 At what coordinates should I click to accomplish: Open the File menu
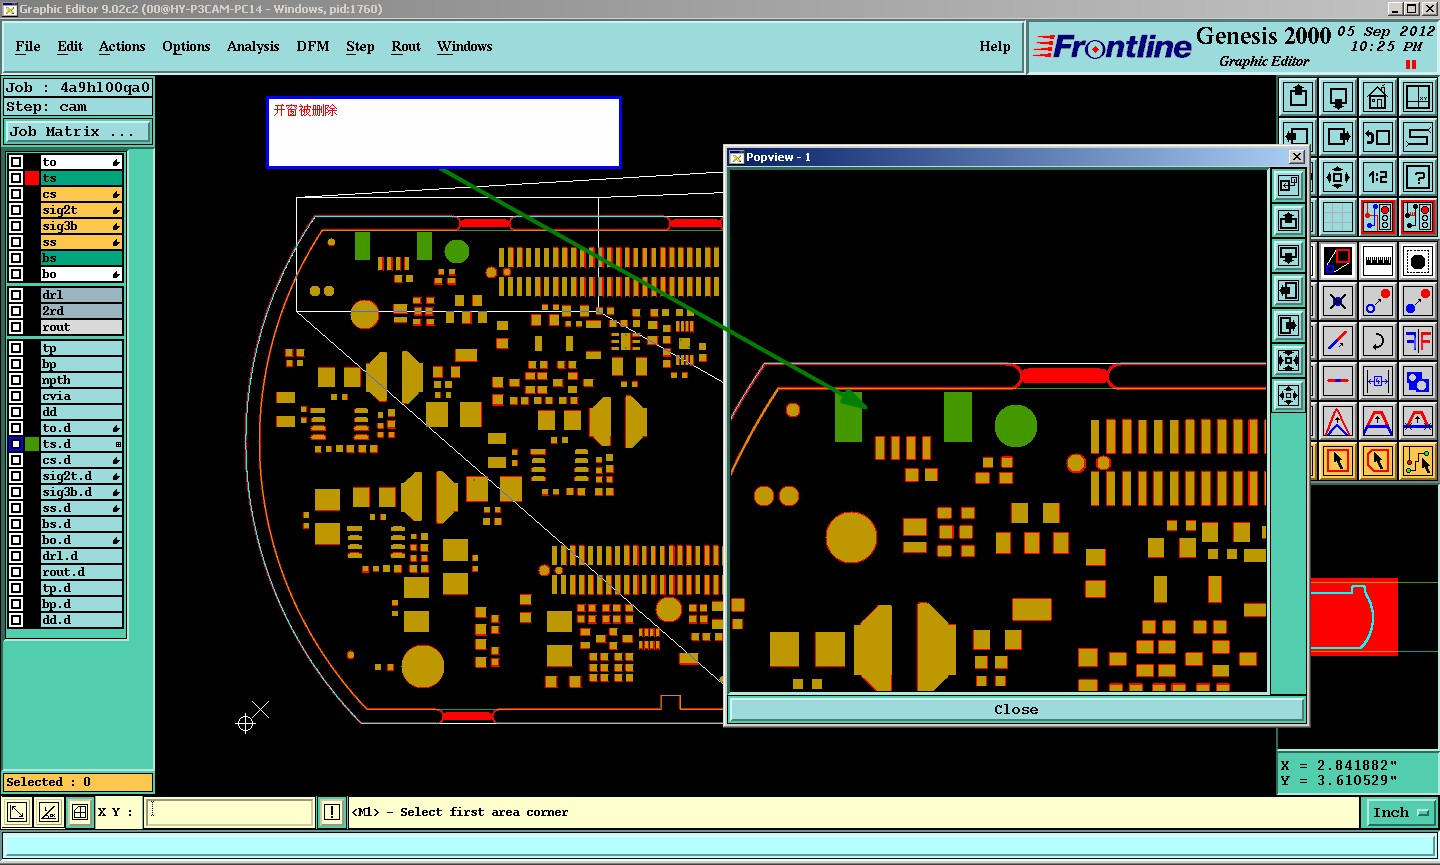coord(28,46)
